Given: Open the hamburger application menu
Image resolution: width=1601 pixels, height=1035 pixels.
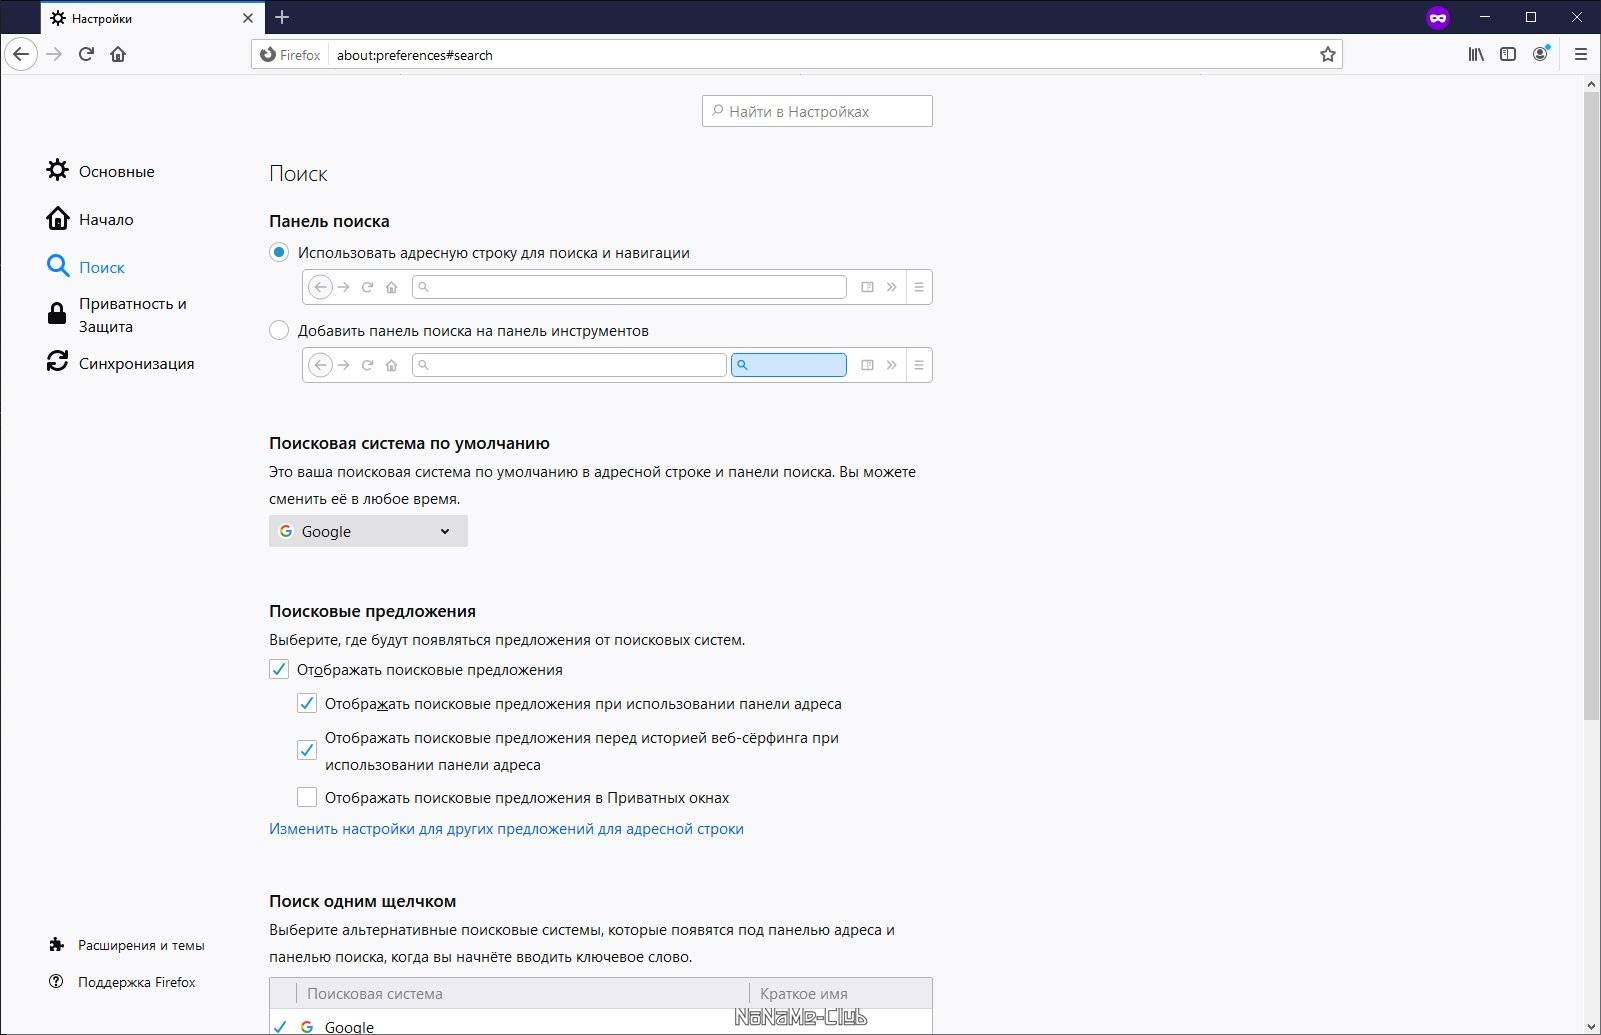Looking at the screenshot, I should click(1580, 54).
